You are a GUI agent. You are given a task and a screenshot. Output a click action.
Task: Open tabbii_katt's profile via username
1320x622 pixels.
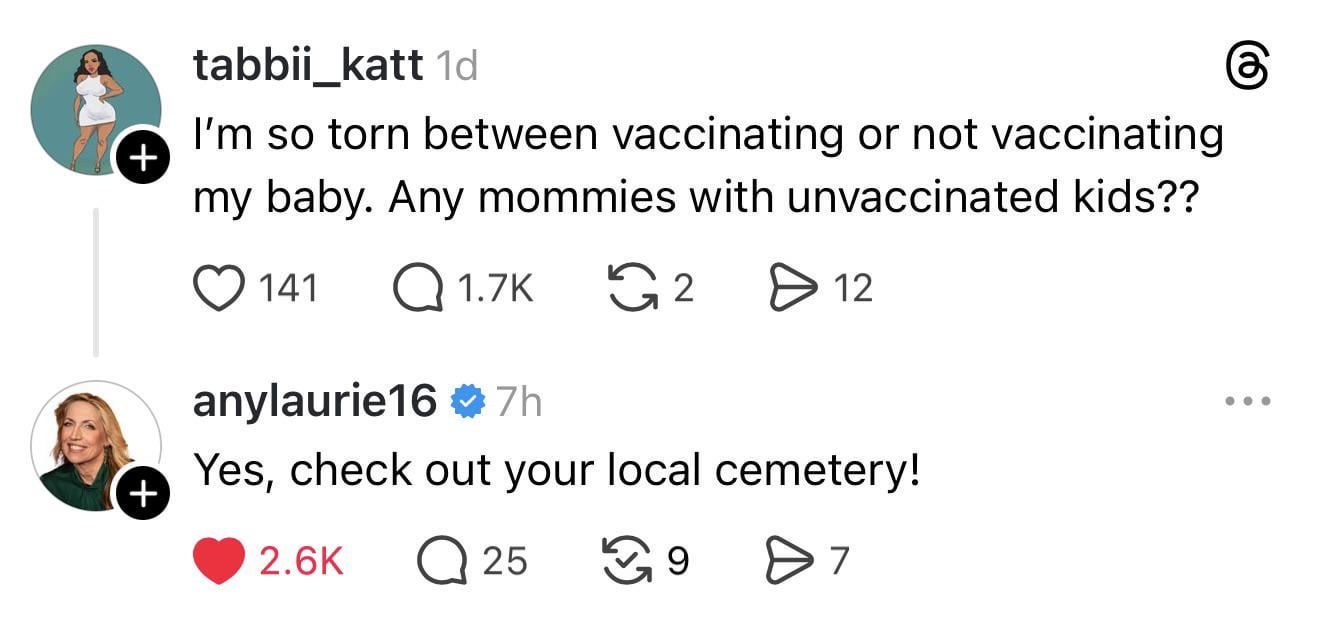(307, 66)
